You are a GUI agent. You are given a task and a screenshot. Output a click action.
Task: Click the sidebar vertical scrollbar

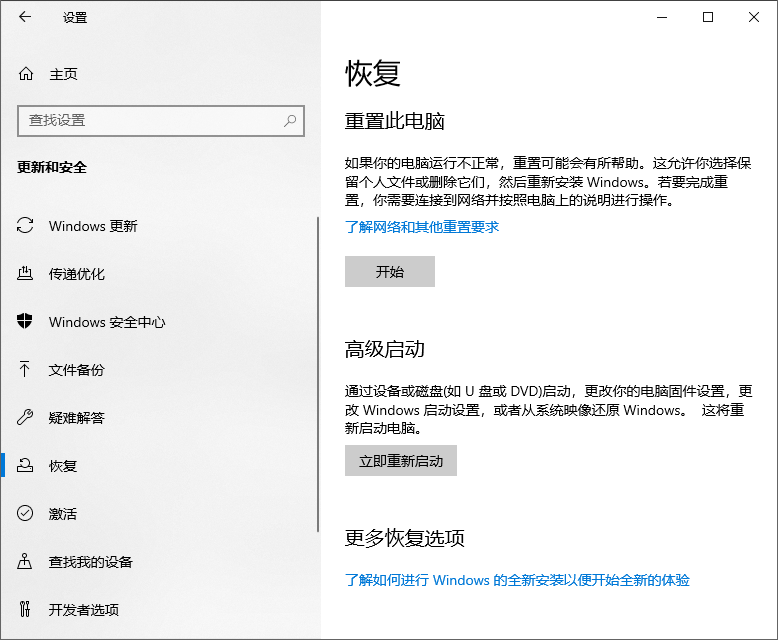tap(318, 375)
